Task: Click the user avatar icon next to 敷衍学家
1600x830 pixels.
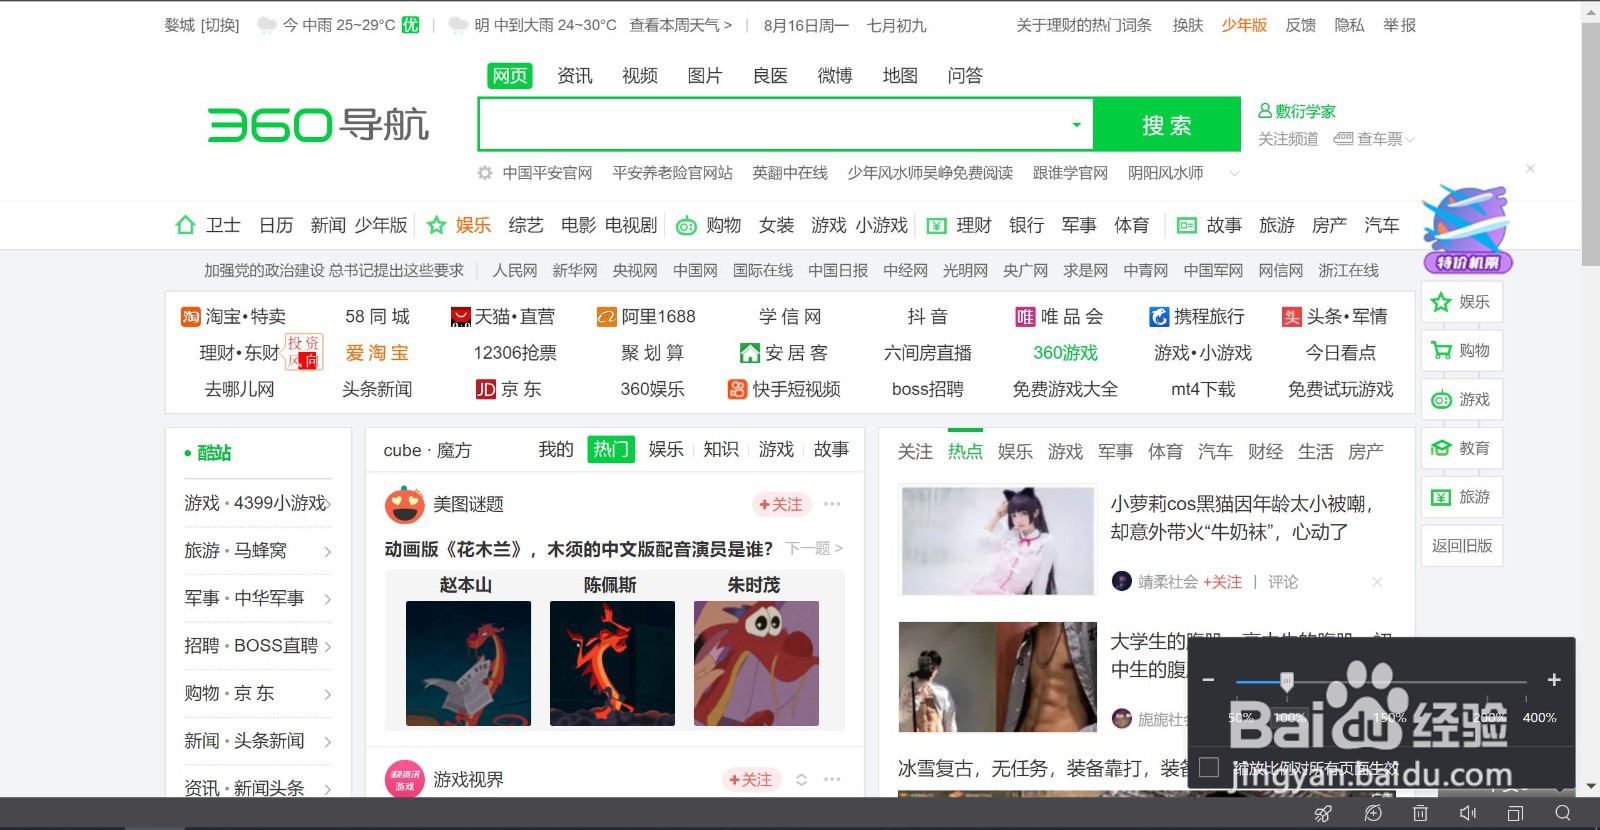Action: 1265,111
